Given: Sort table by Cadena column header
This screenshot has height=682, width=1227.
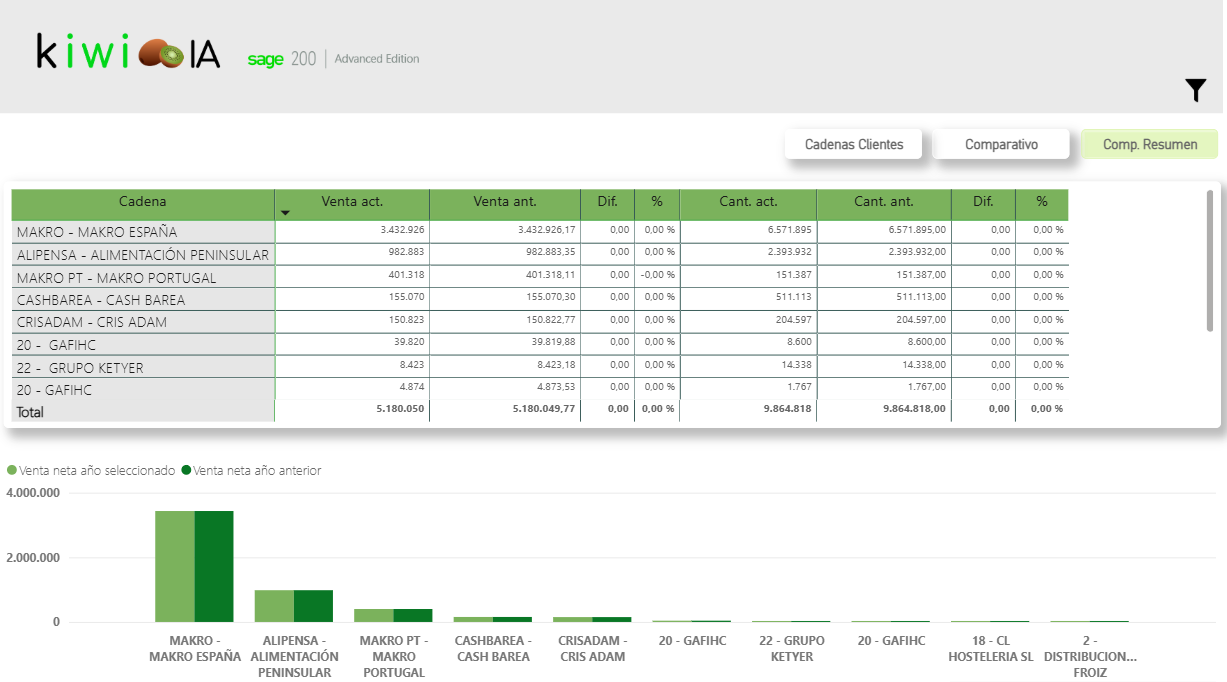Looking at the screenshot, I should [142, 202].
